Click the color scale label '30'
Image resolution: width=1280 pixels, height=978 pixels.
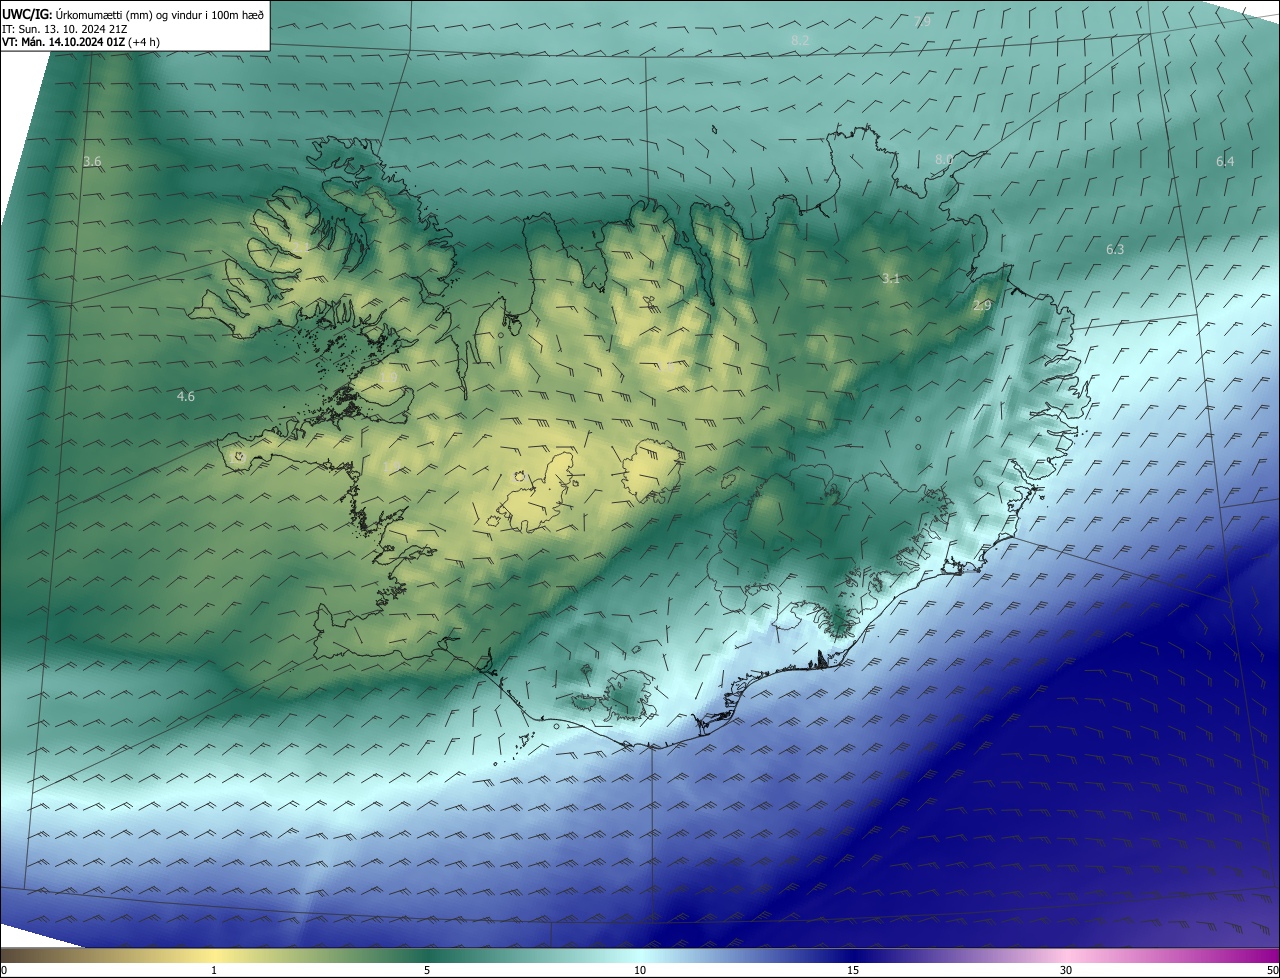pyautogui.click(x=1066, y=970)
